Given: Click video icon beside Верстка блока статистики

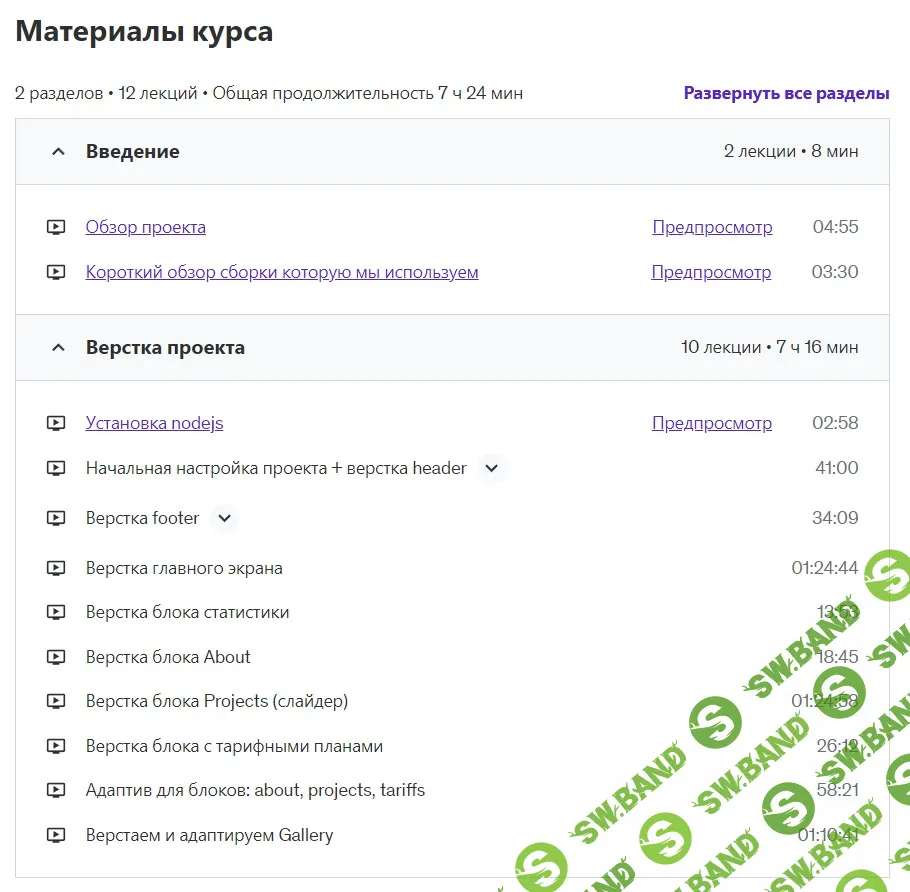Looking at the screenshot, I should [x=56, y=612].
